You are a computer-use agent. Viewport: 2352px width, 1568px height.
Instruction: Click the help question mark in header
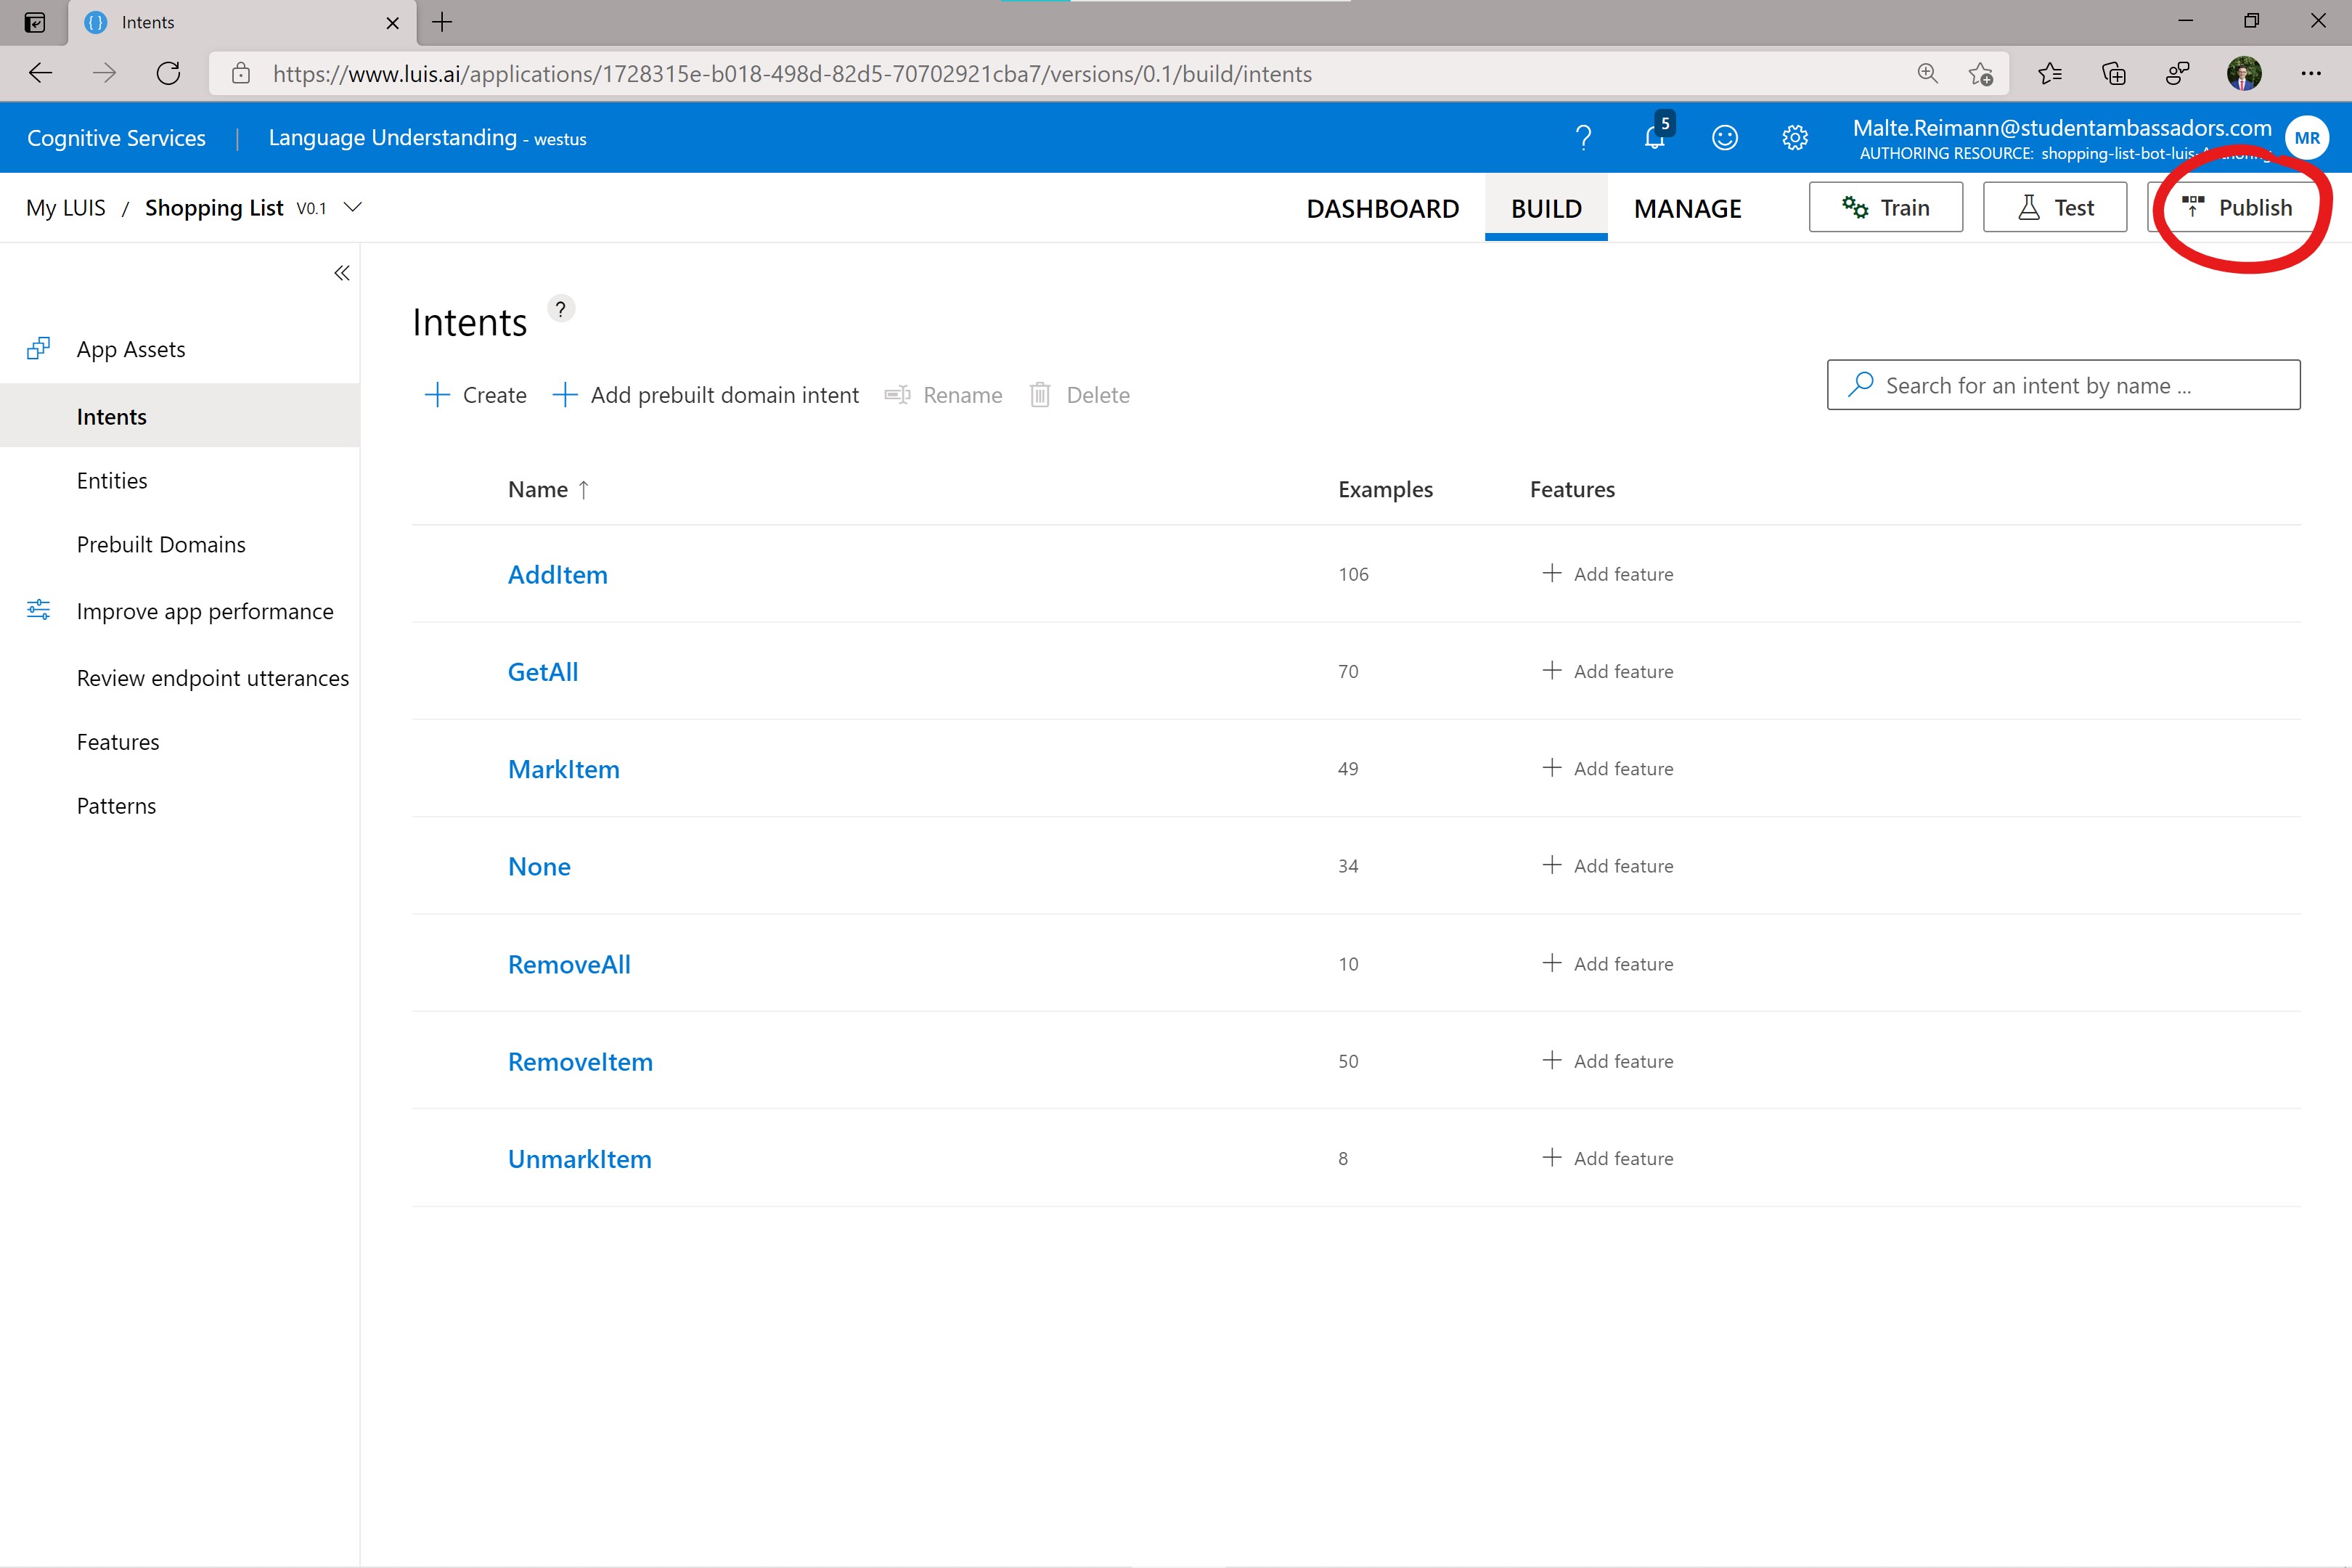[x=1583, y=137]
